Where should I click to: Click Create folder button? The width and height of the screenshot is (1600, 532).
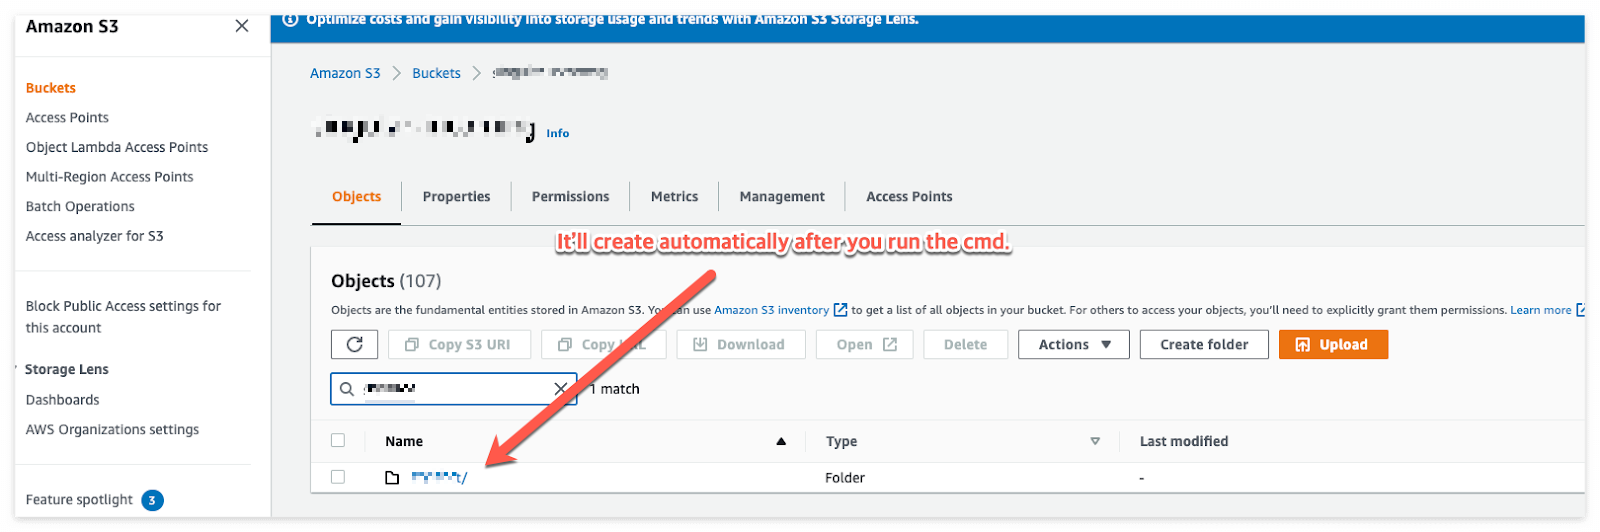1204,344
